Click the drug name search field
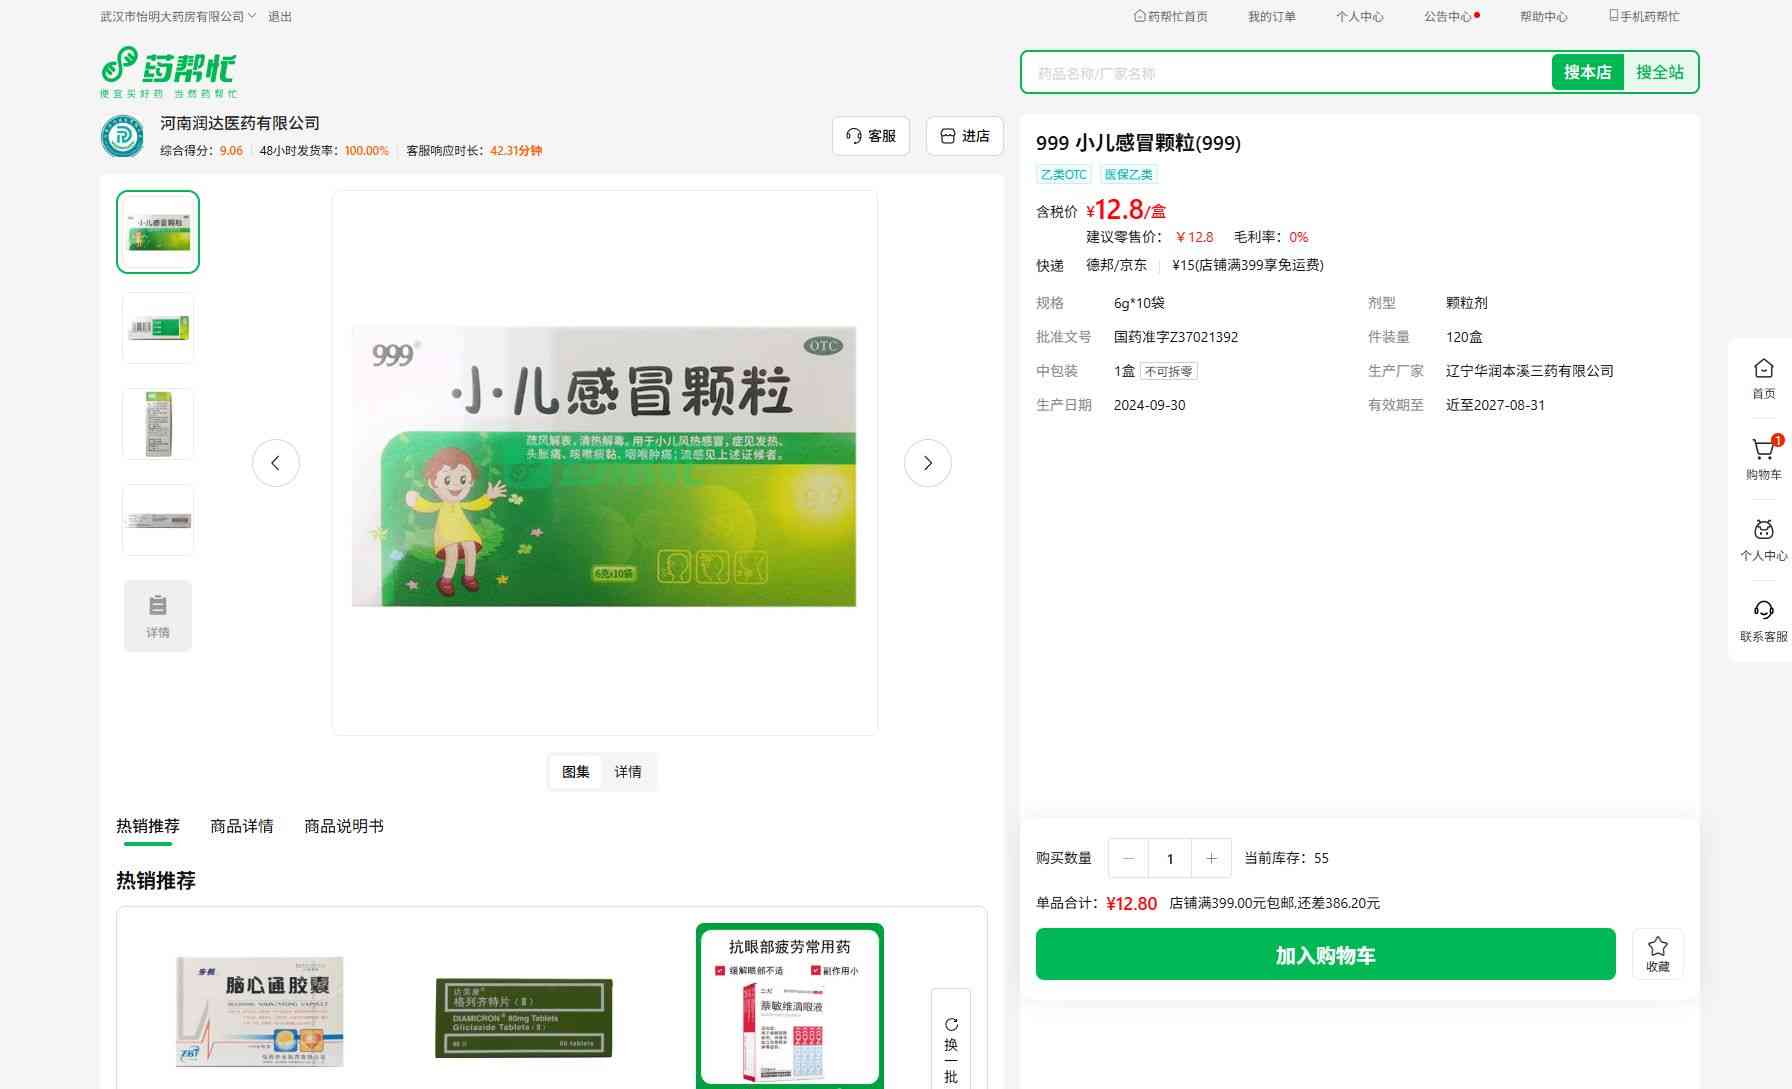The height and width of the screenshot is (1089, 1792). 1285,73
